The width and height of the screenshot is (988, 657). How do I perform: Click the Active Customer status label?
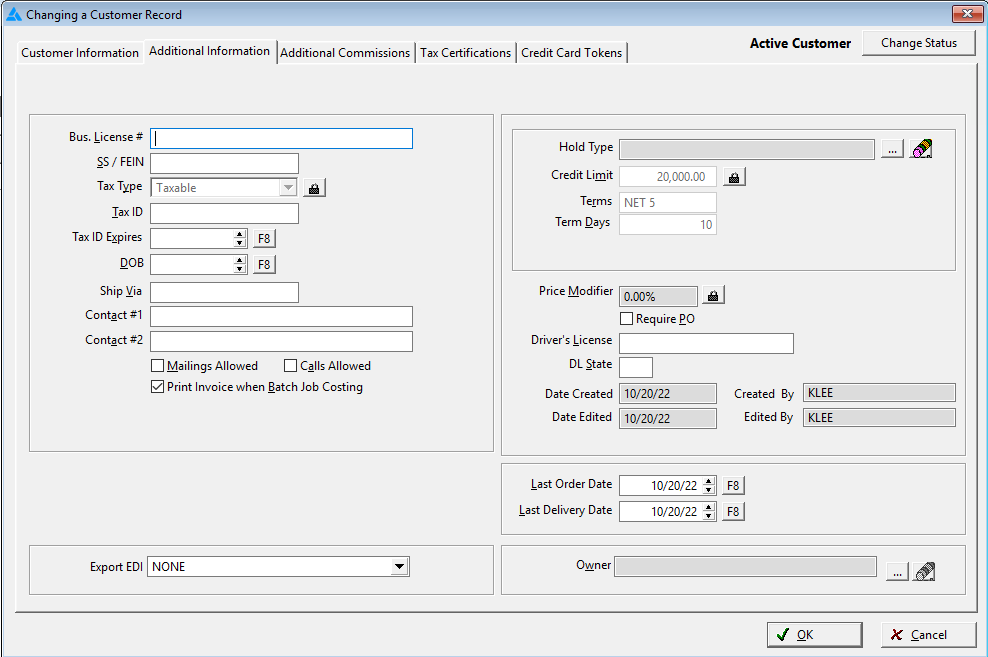(800, 43)
